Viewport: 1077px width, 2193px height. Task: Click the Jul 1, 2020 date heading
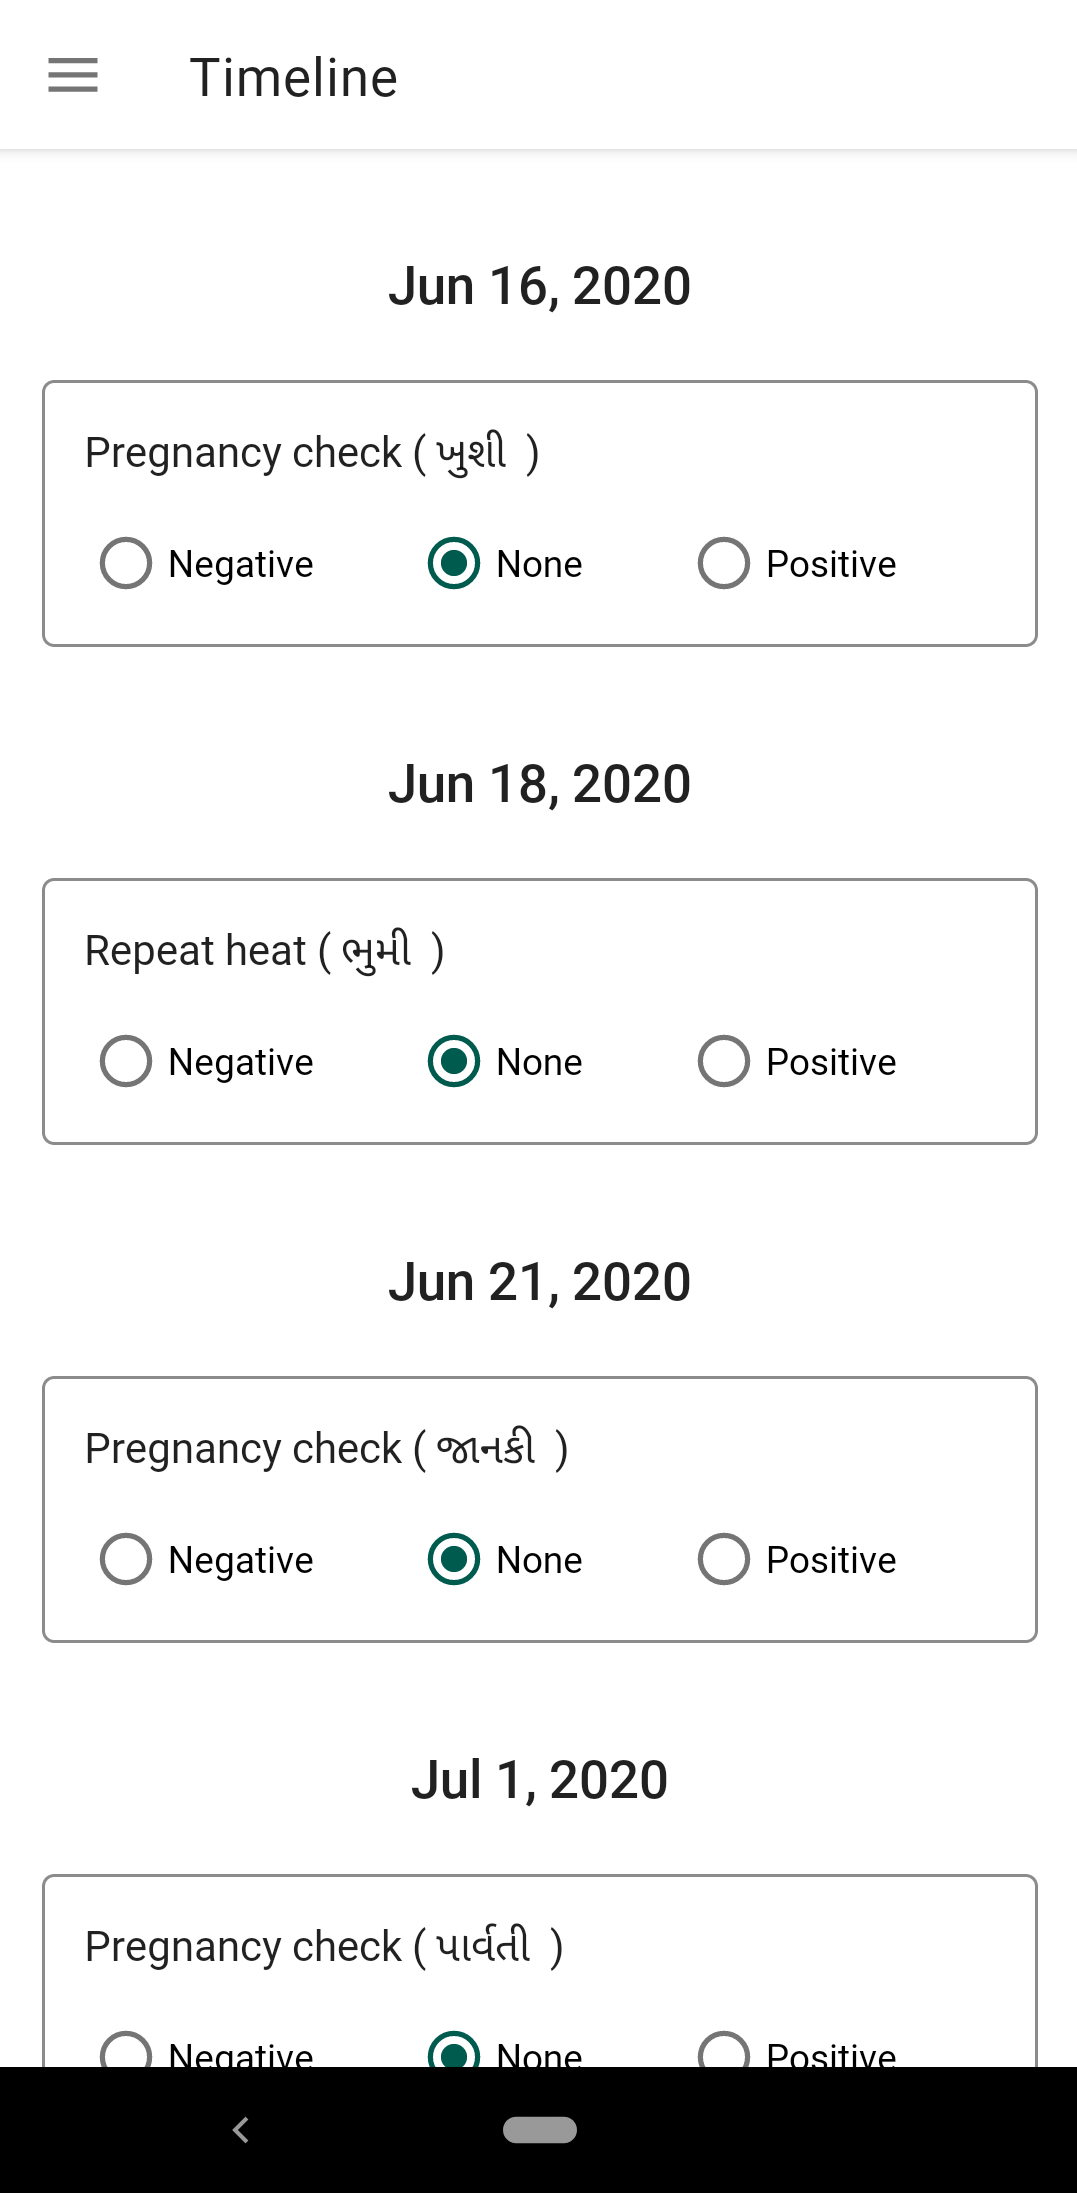[x=539, y=1780]
